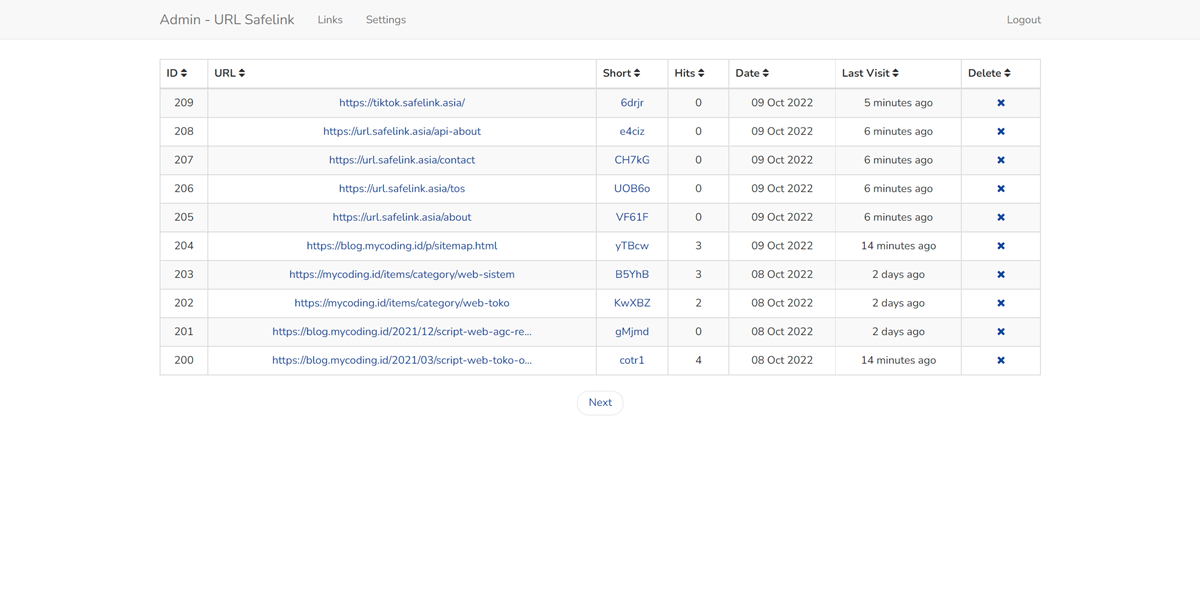Go to Admin - URL Safelink home
This screenshot has height=604, width=1200.
tap(227, 20)
